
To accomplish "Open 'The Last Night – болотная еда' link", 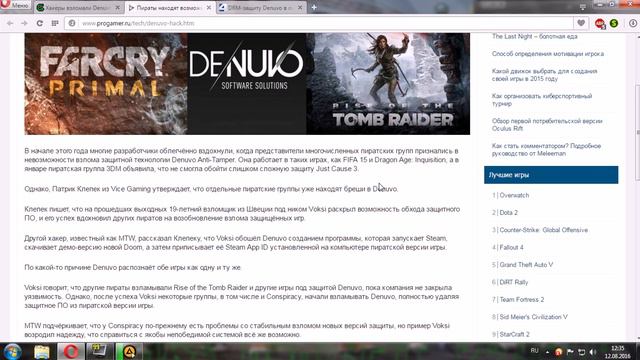I will pyautogui.click(x=534, y=36).
